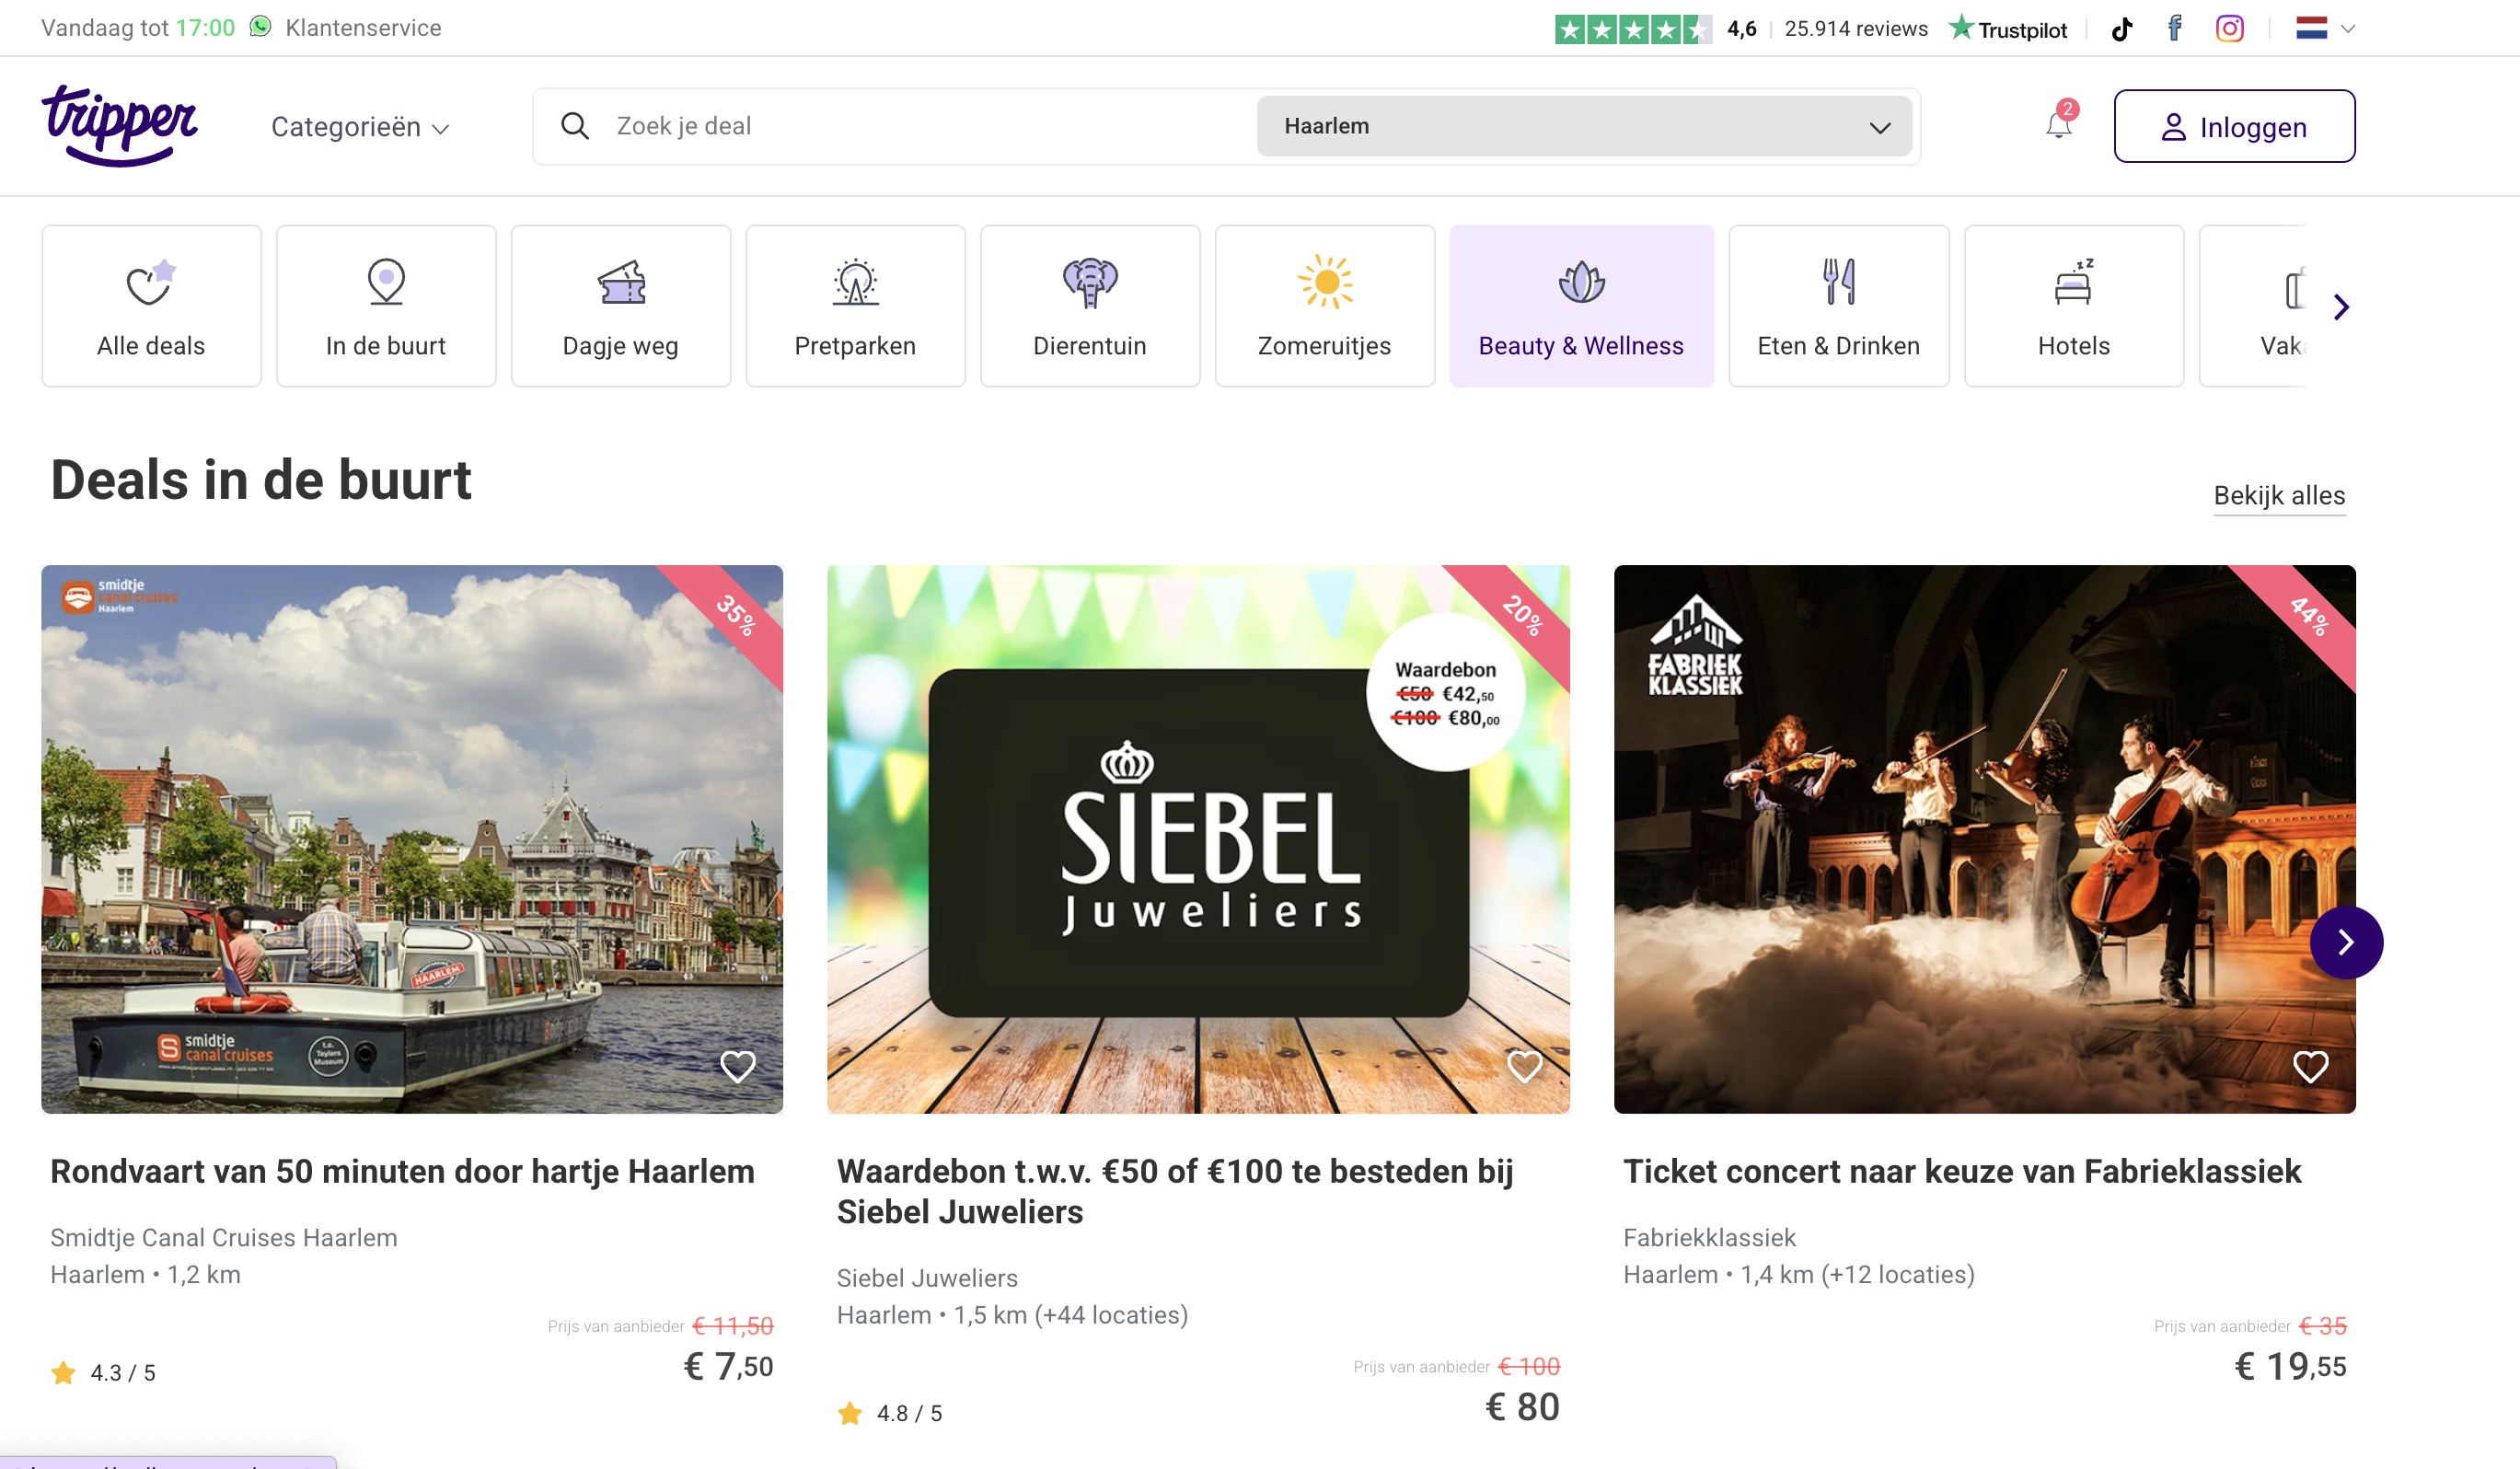
Task: Open the TikTok social icon
Action: [2122, 29]
